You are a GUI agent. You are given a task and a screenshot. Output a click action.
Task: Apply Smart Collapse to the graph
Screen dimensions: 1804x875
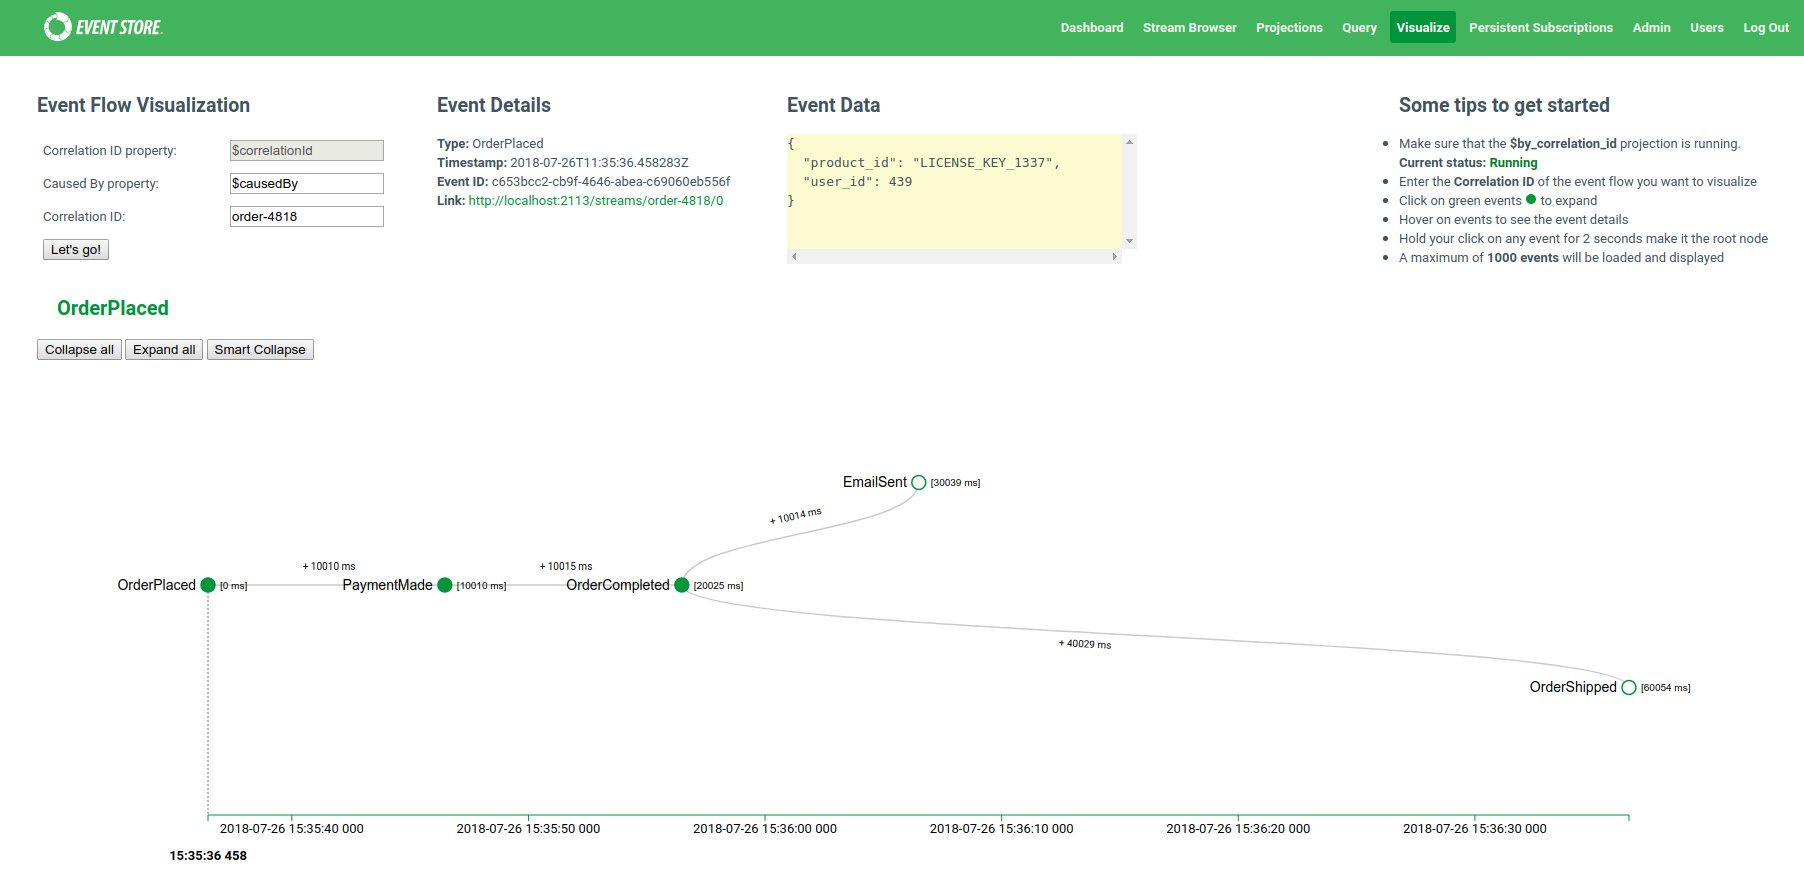coord(260,349)
